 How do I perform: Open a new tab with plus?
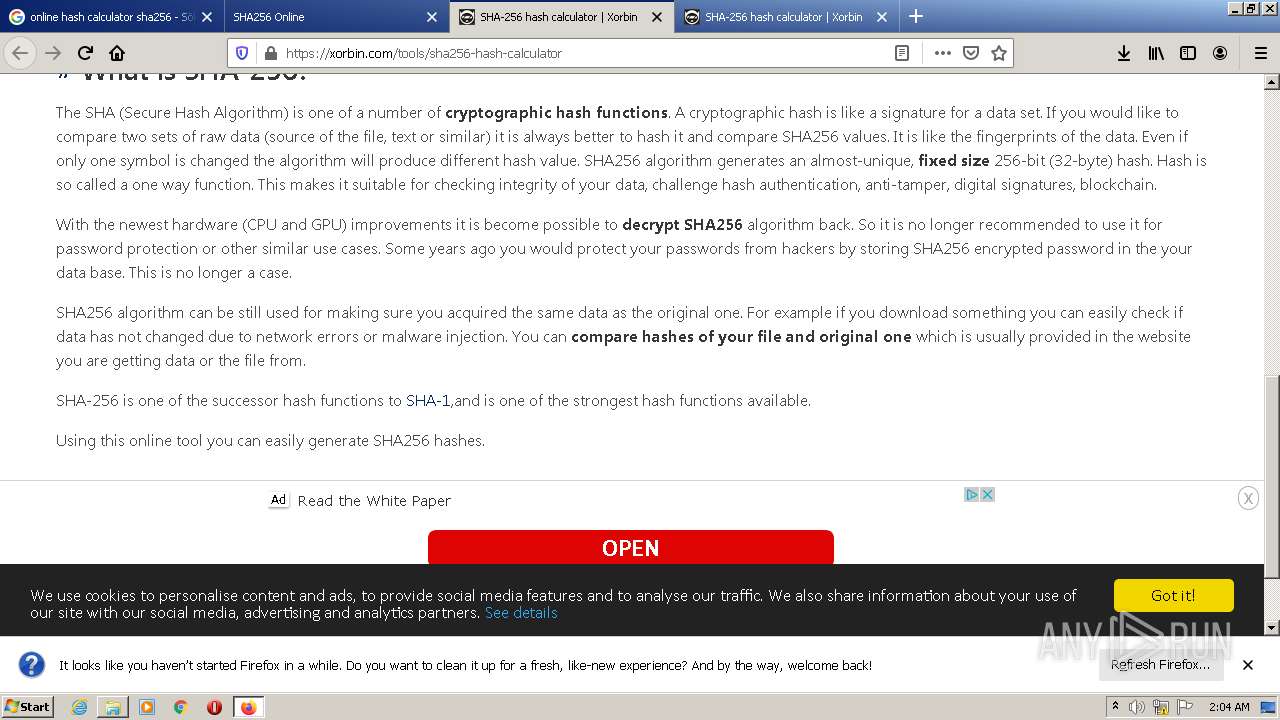[915, 16]
